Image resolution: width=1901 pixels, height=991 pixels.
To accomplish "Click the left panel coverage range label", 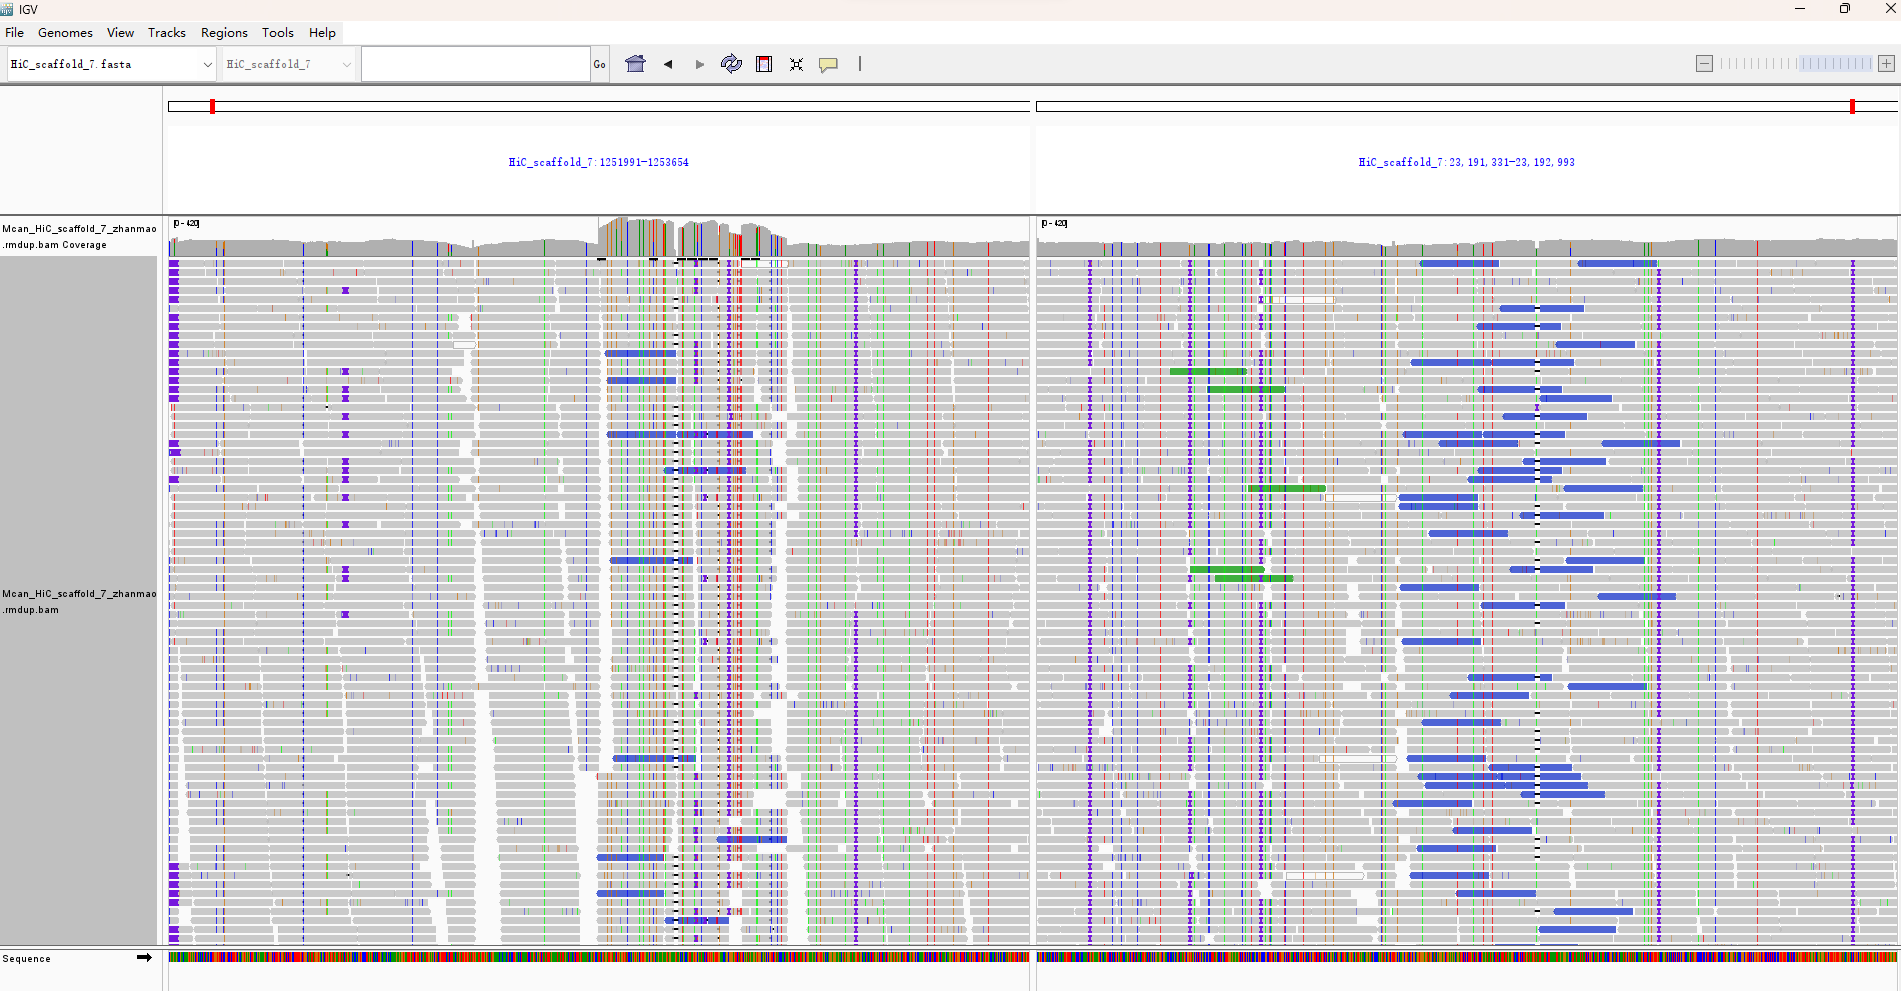I will pos(186,223).
